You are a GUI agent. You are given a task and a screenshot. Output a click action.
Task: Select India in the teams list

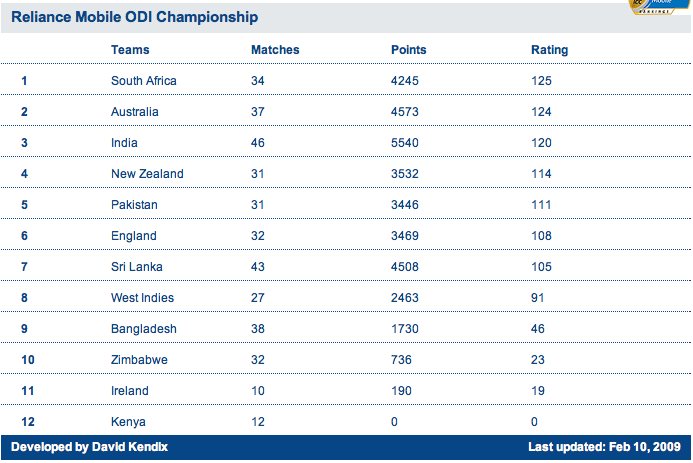point(125,143)
